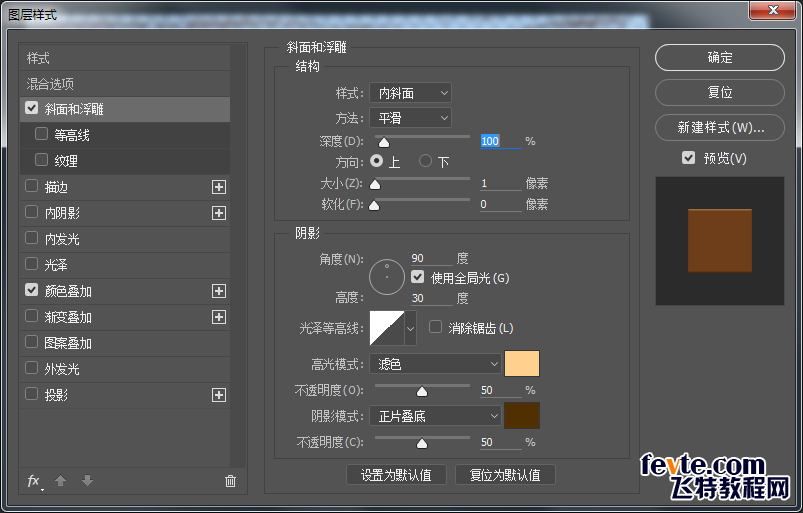The width and height of the screenshot is (803, 513).
Task: Select the 斜面和浮雕 row label
Action: [x=74, y=109]
